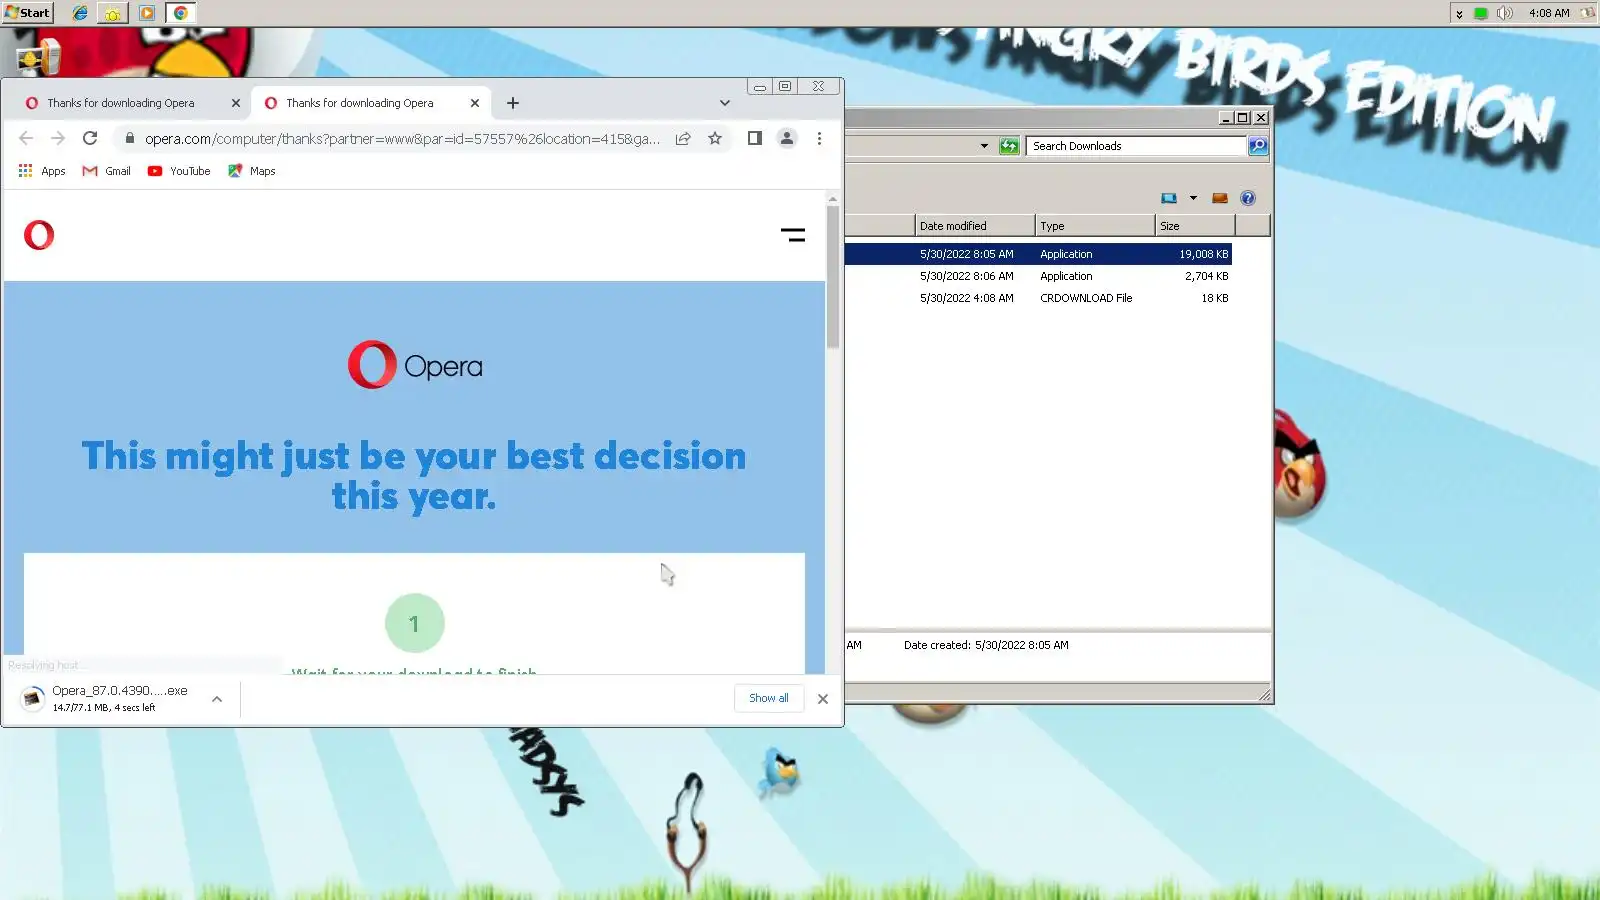Screen dimensions: 1600x900
Task: Toggle the Explorer preview pane icon
Action: click(1220, 198)
